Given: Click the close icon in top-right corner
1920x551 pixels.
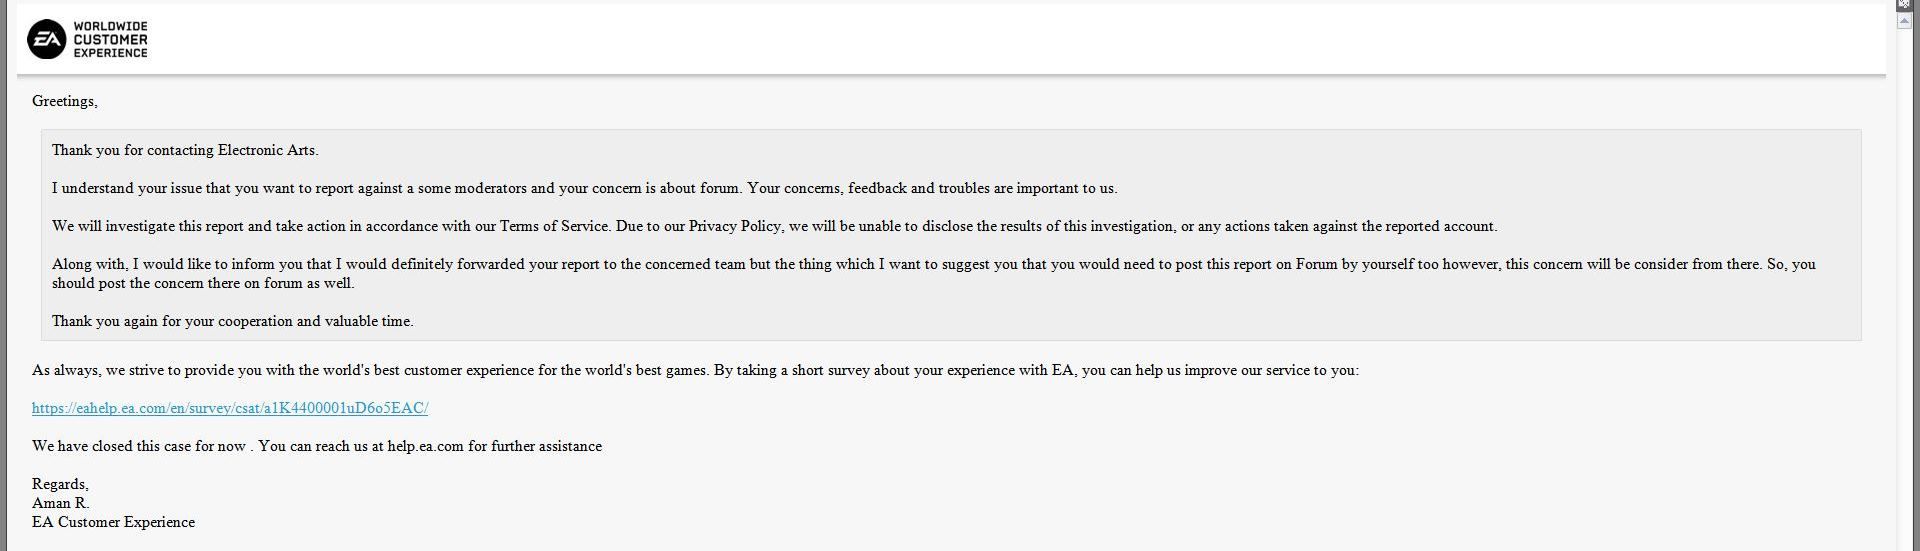Looking at the screenshot, I should [x=1904, y=4].
